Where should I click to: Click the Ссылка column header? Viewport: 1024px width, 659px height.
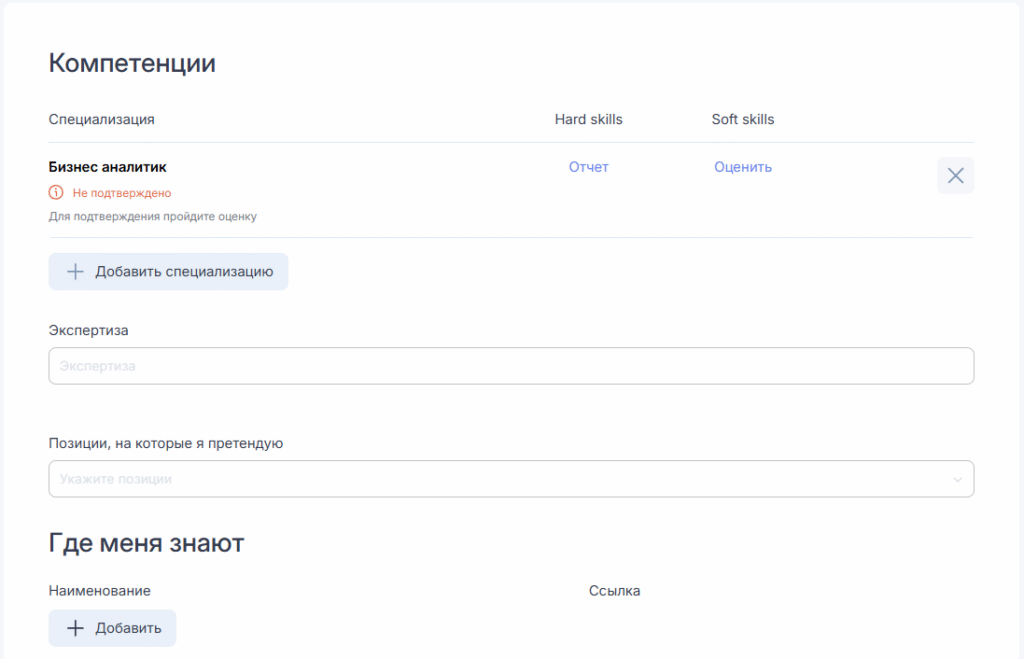pyautogui.click(x=614, y=591)
